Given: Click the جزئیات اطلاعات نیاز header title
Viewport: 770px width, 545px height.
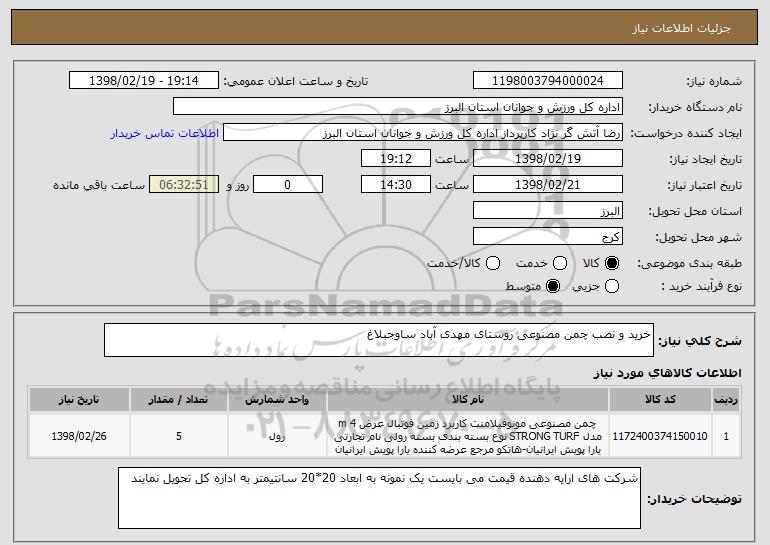Looking at the screenshot, I should click(681, 28).
